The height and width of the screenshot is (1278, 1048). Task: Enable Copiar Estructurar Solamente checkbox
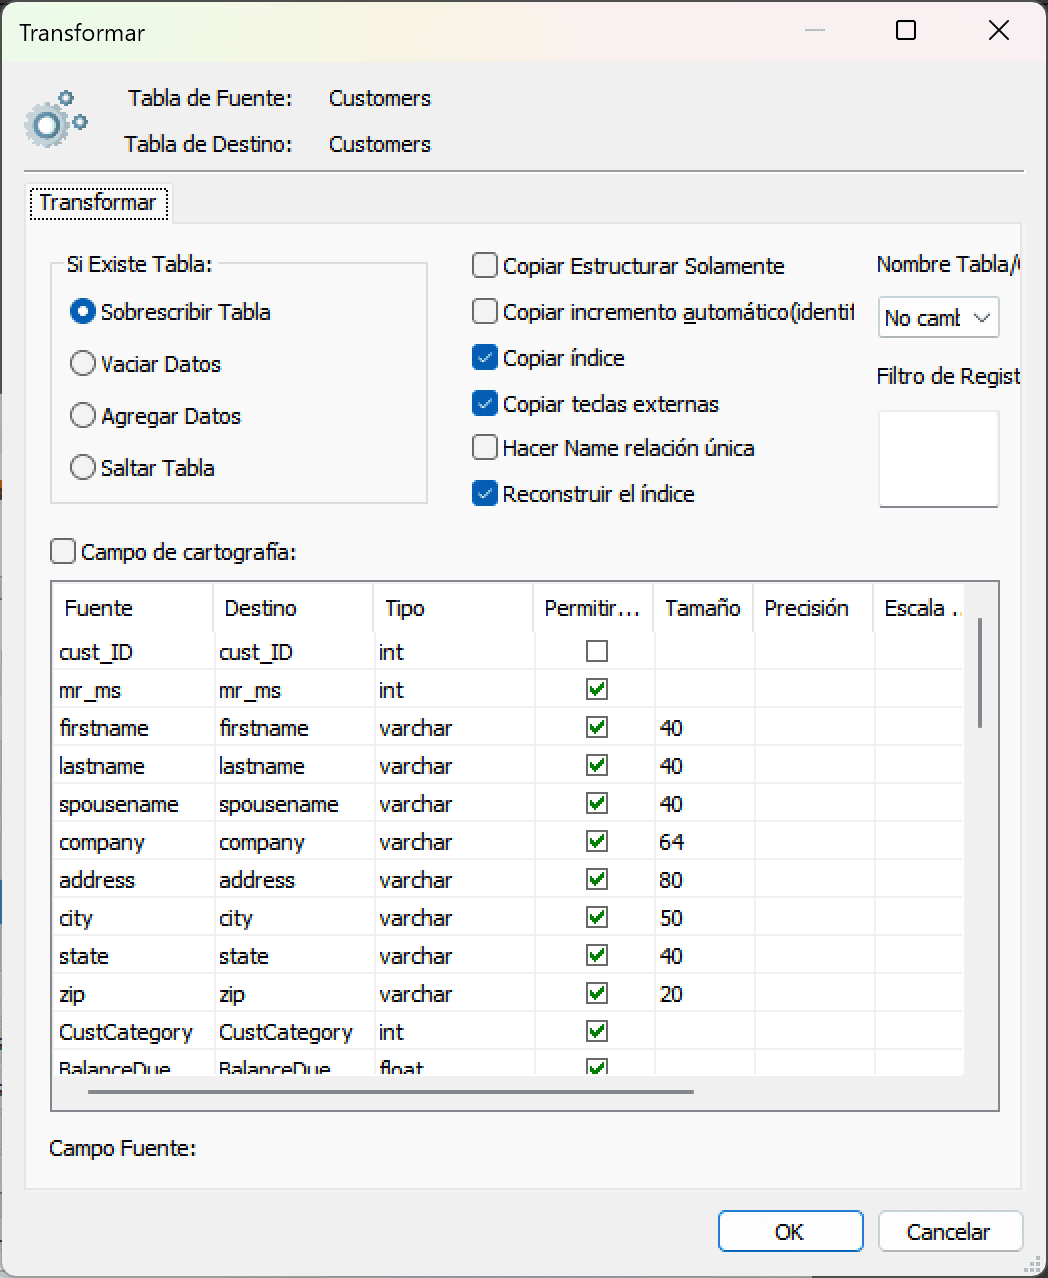click(485, 266)
